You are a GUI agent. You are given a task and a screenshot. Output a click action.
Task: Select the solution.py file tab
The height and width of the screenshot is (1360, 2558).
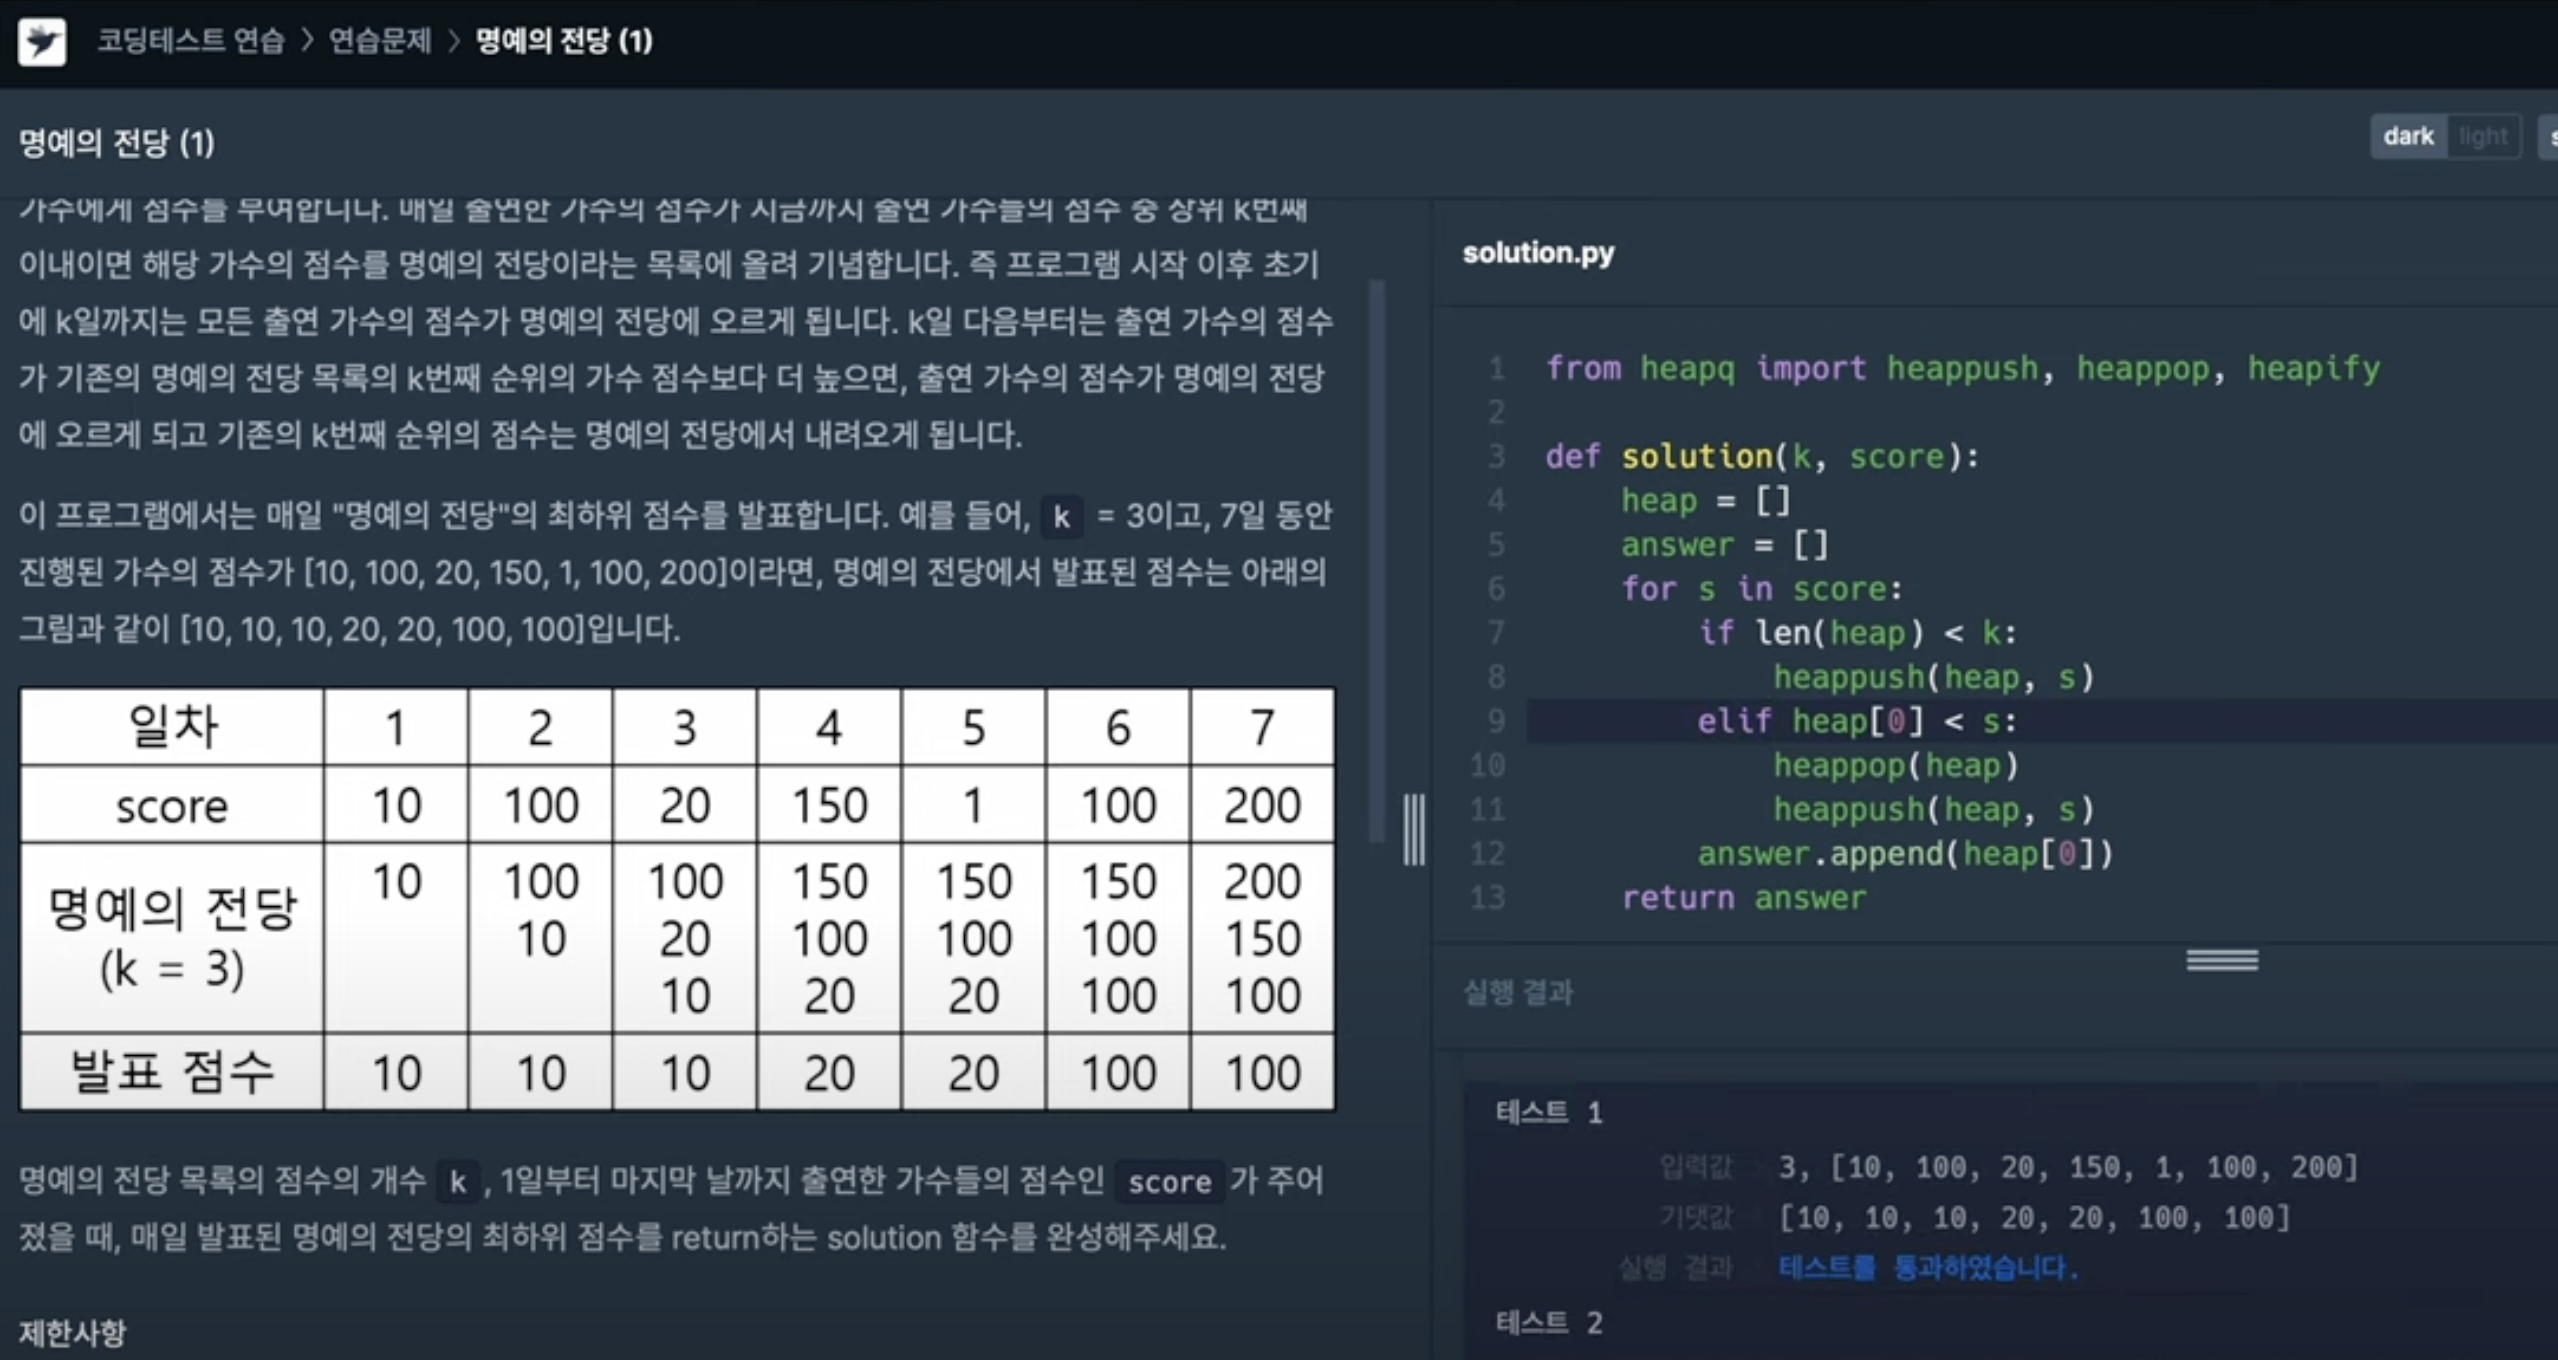click(x=1538, y=253)
